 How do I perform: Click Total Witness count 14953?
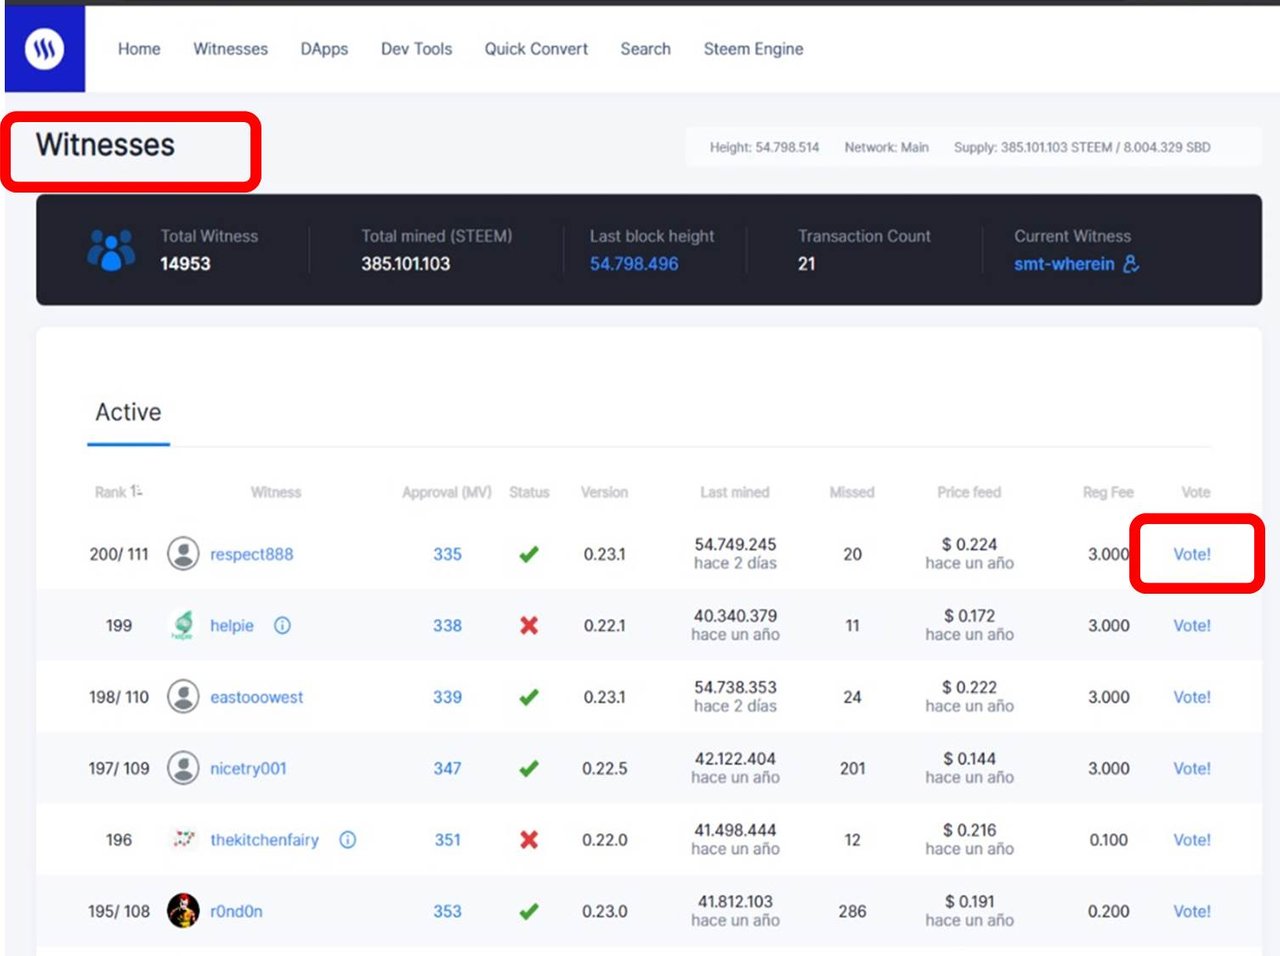tap(185, 264)
